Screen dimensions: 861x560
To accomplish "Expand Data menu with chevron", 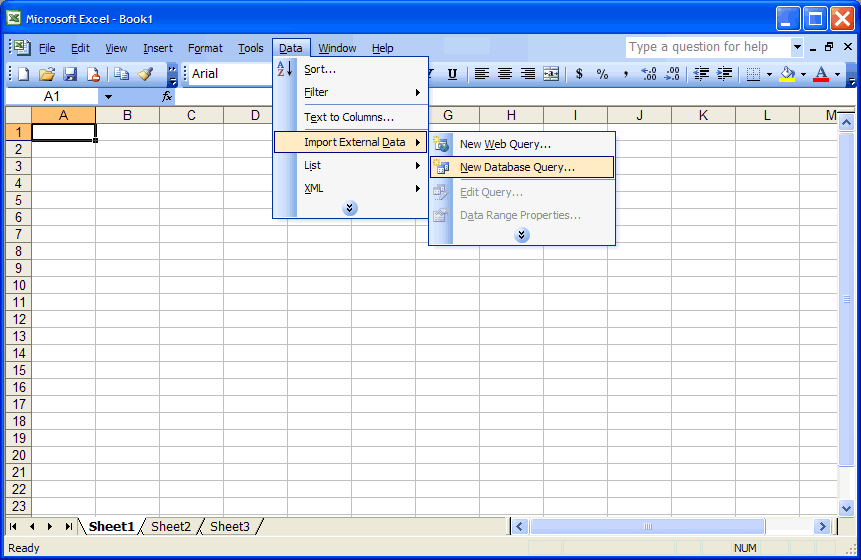I will 349,208.
